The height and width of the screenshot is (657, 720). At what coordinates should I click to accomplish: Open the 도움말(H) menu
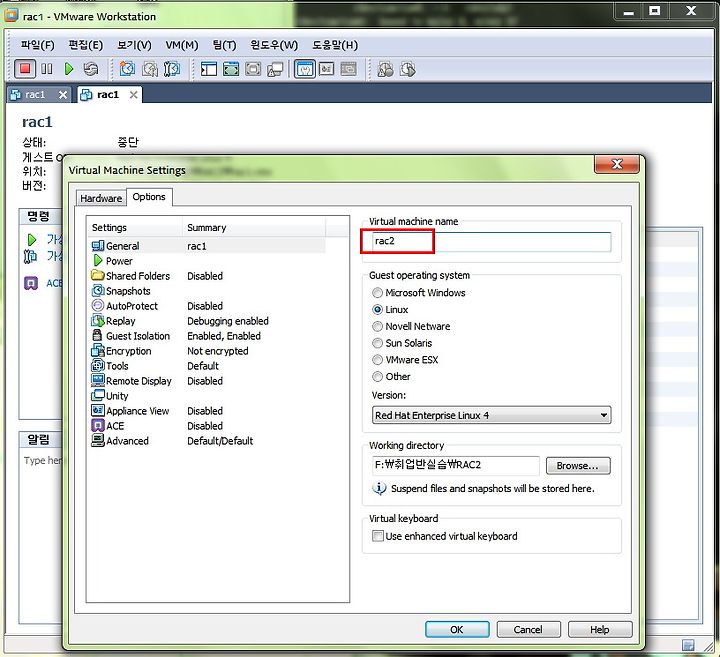[335, 45]
